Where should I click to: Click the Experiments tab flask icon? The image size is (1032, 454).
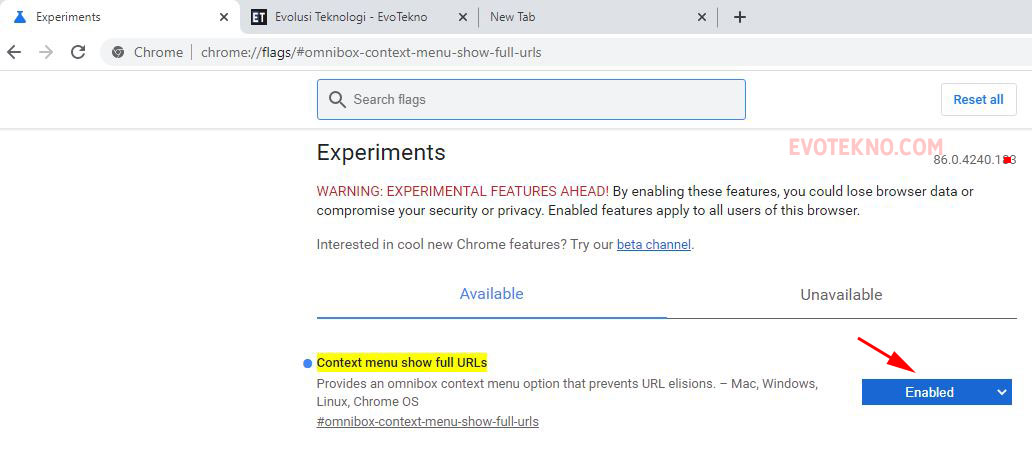[x=19, y=17]
